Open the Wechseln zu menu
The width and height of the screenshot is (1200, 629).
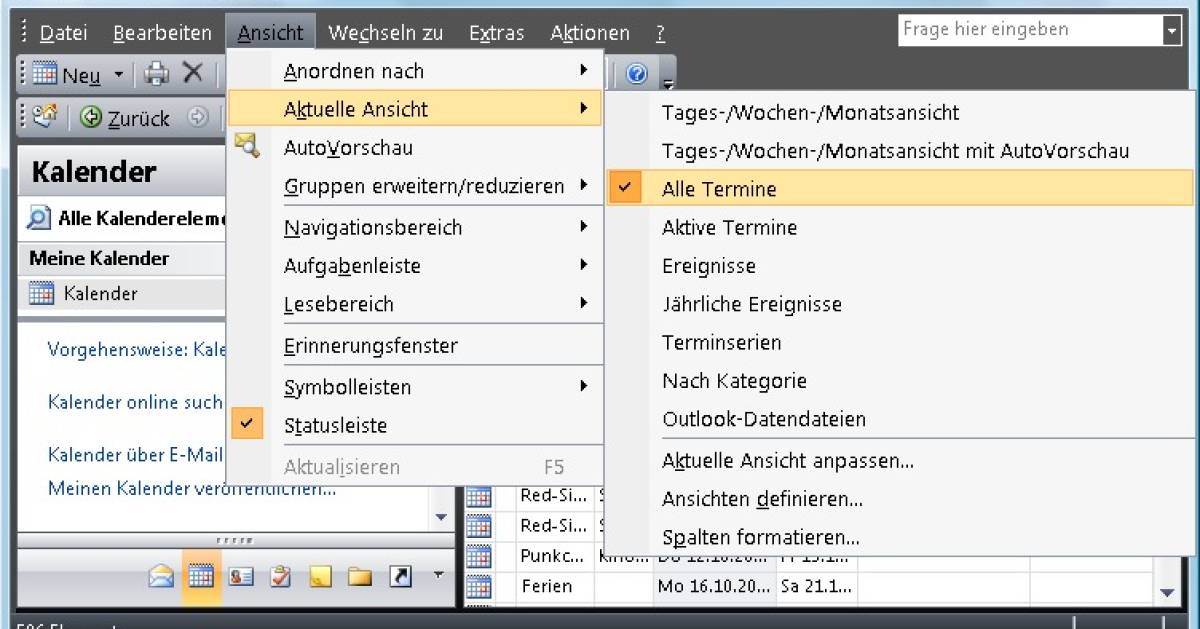click(385, 33)
